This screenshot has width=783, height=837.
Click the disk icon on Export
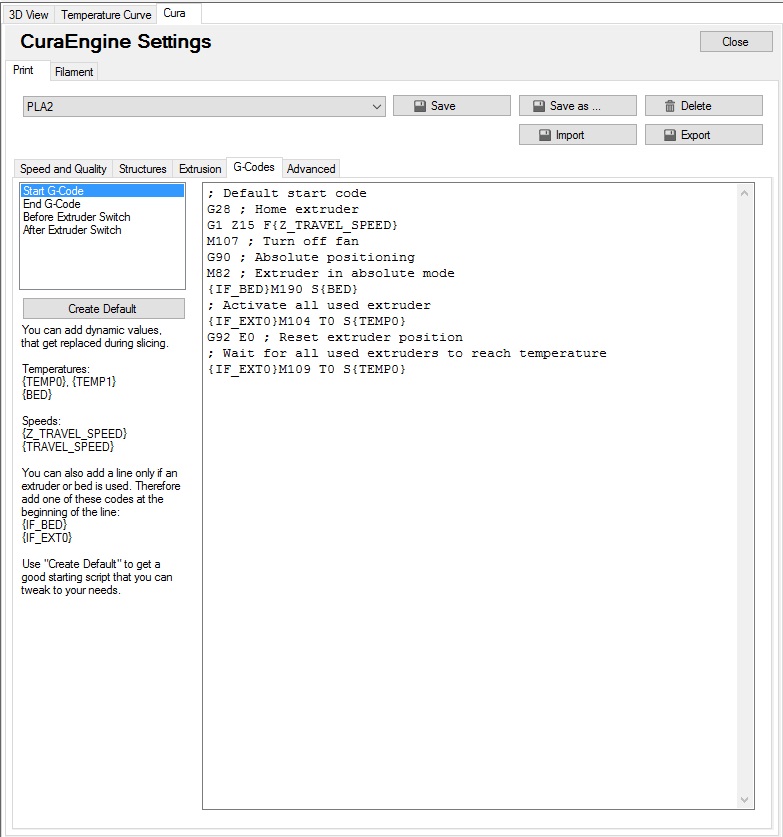click(670, 135)
